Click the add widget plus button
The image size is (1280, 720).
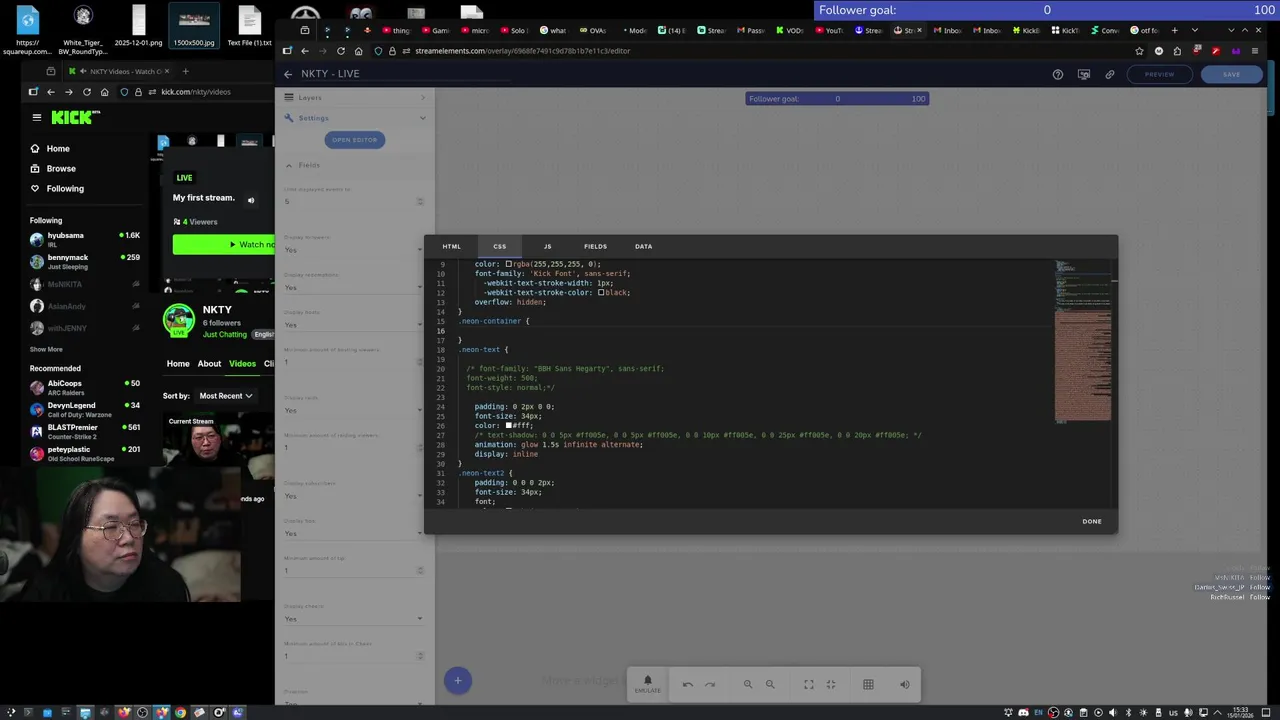point(457,681)
